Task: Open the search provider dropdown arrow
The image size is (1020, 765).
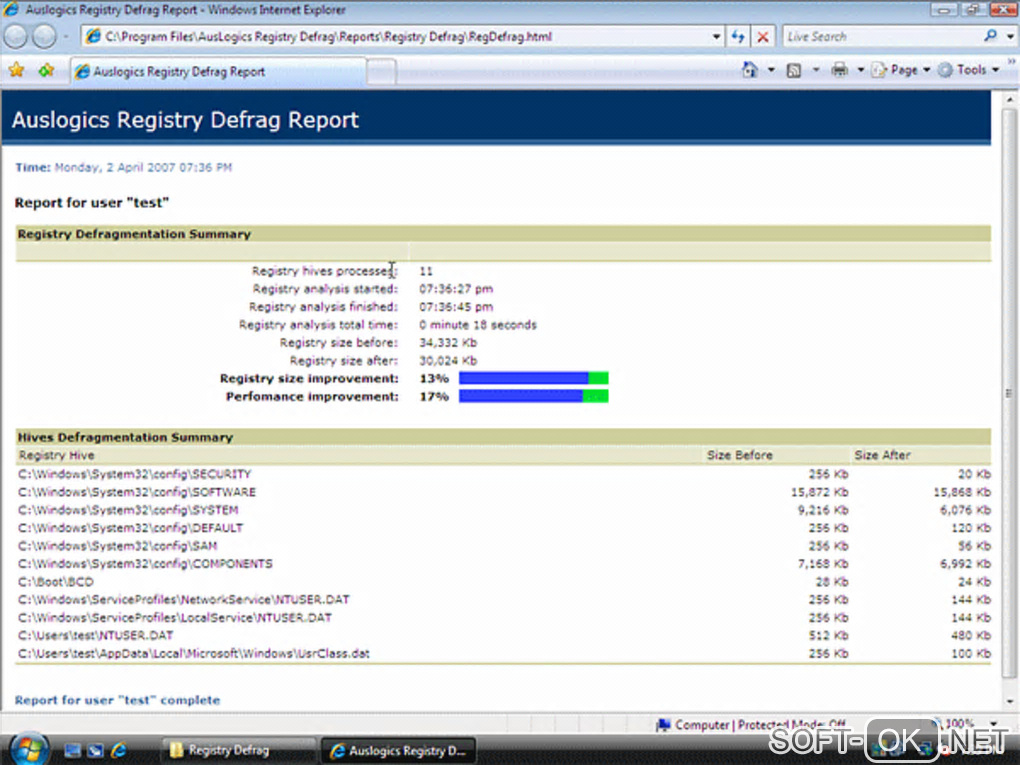Action: pyautogui.click(x=1010, y=36)
